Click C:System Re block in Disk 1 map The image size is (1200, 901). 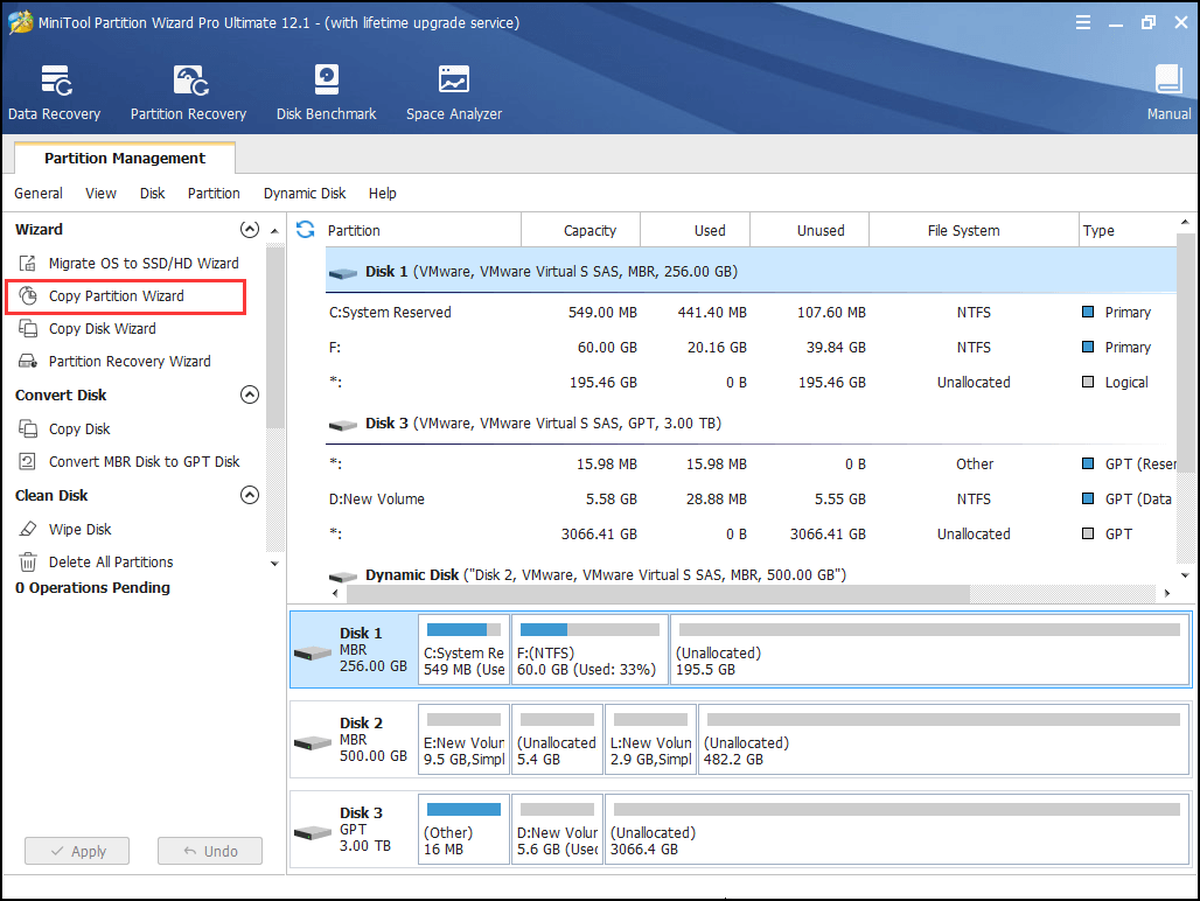464,649
